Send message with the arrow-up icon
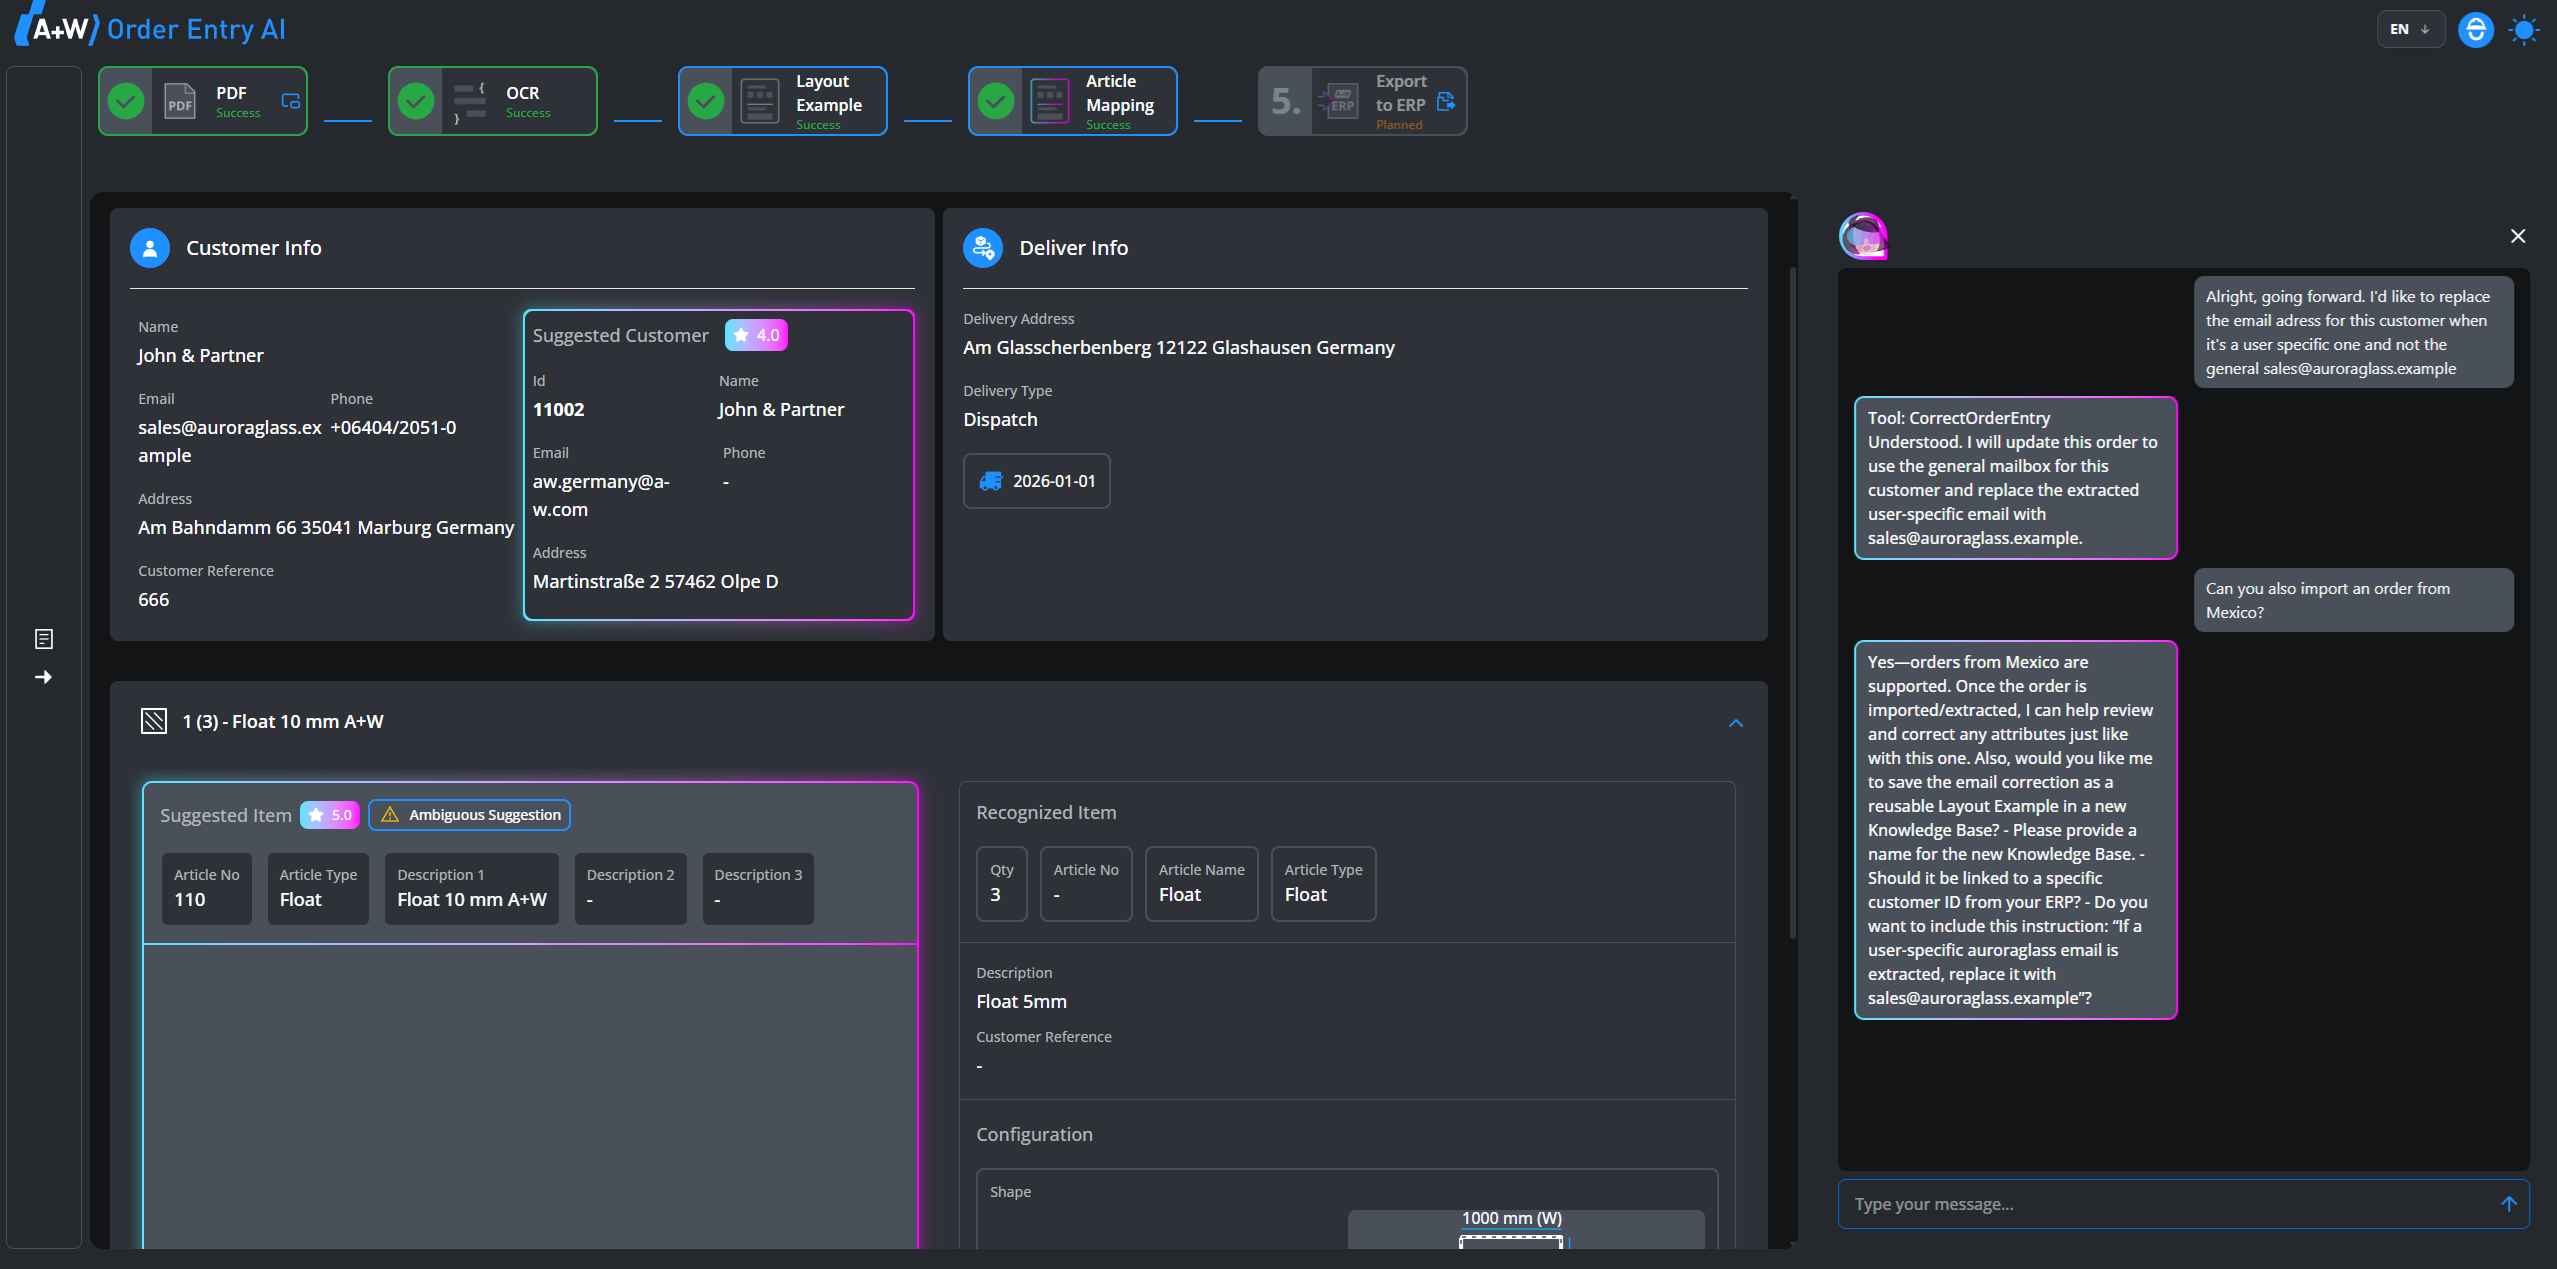 coord(2508,1204)
